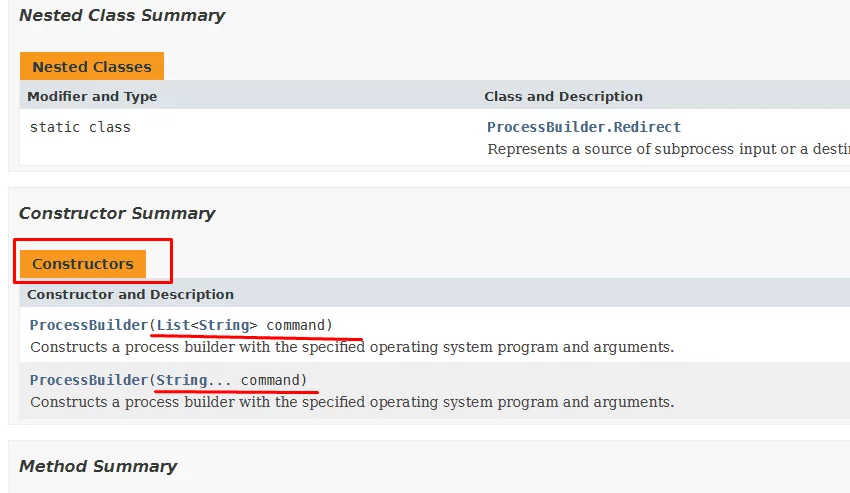Click the Modifier and Type column header
This screenshot has height=493, width=850.
(92, 97)
